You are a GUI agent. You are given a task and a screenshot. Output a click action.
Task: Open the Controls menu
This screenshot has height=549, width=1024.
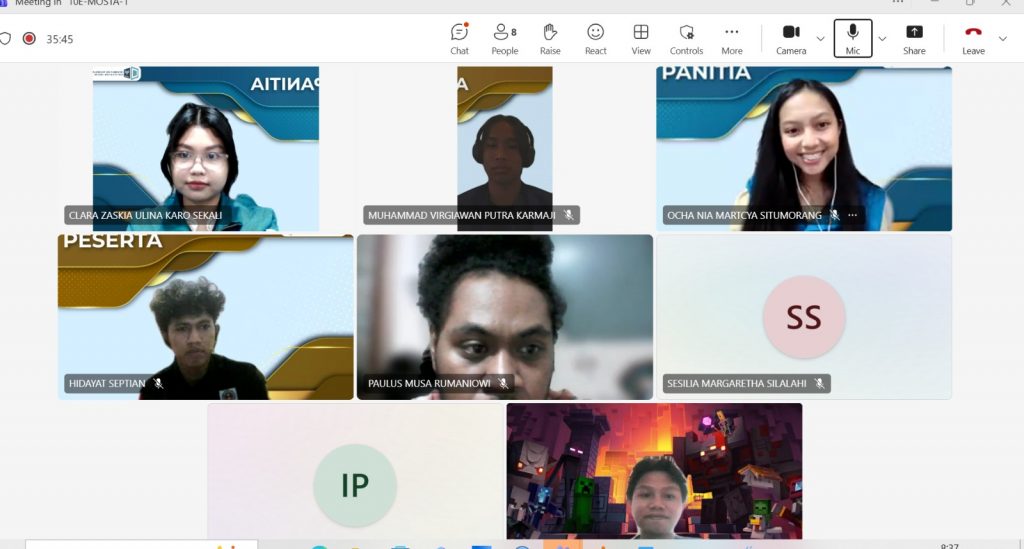[686, 38]
